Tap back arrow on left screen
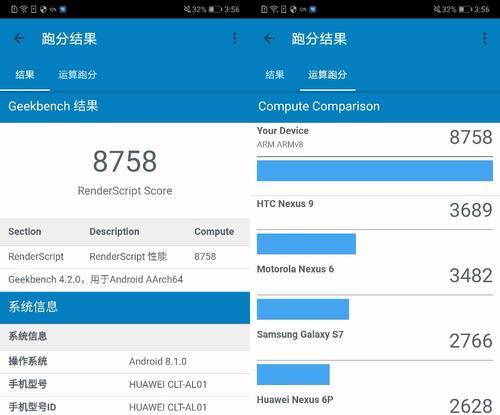Screen dimensions: 500x415 tap(20, 39)
